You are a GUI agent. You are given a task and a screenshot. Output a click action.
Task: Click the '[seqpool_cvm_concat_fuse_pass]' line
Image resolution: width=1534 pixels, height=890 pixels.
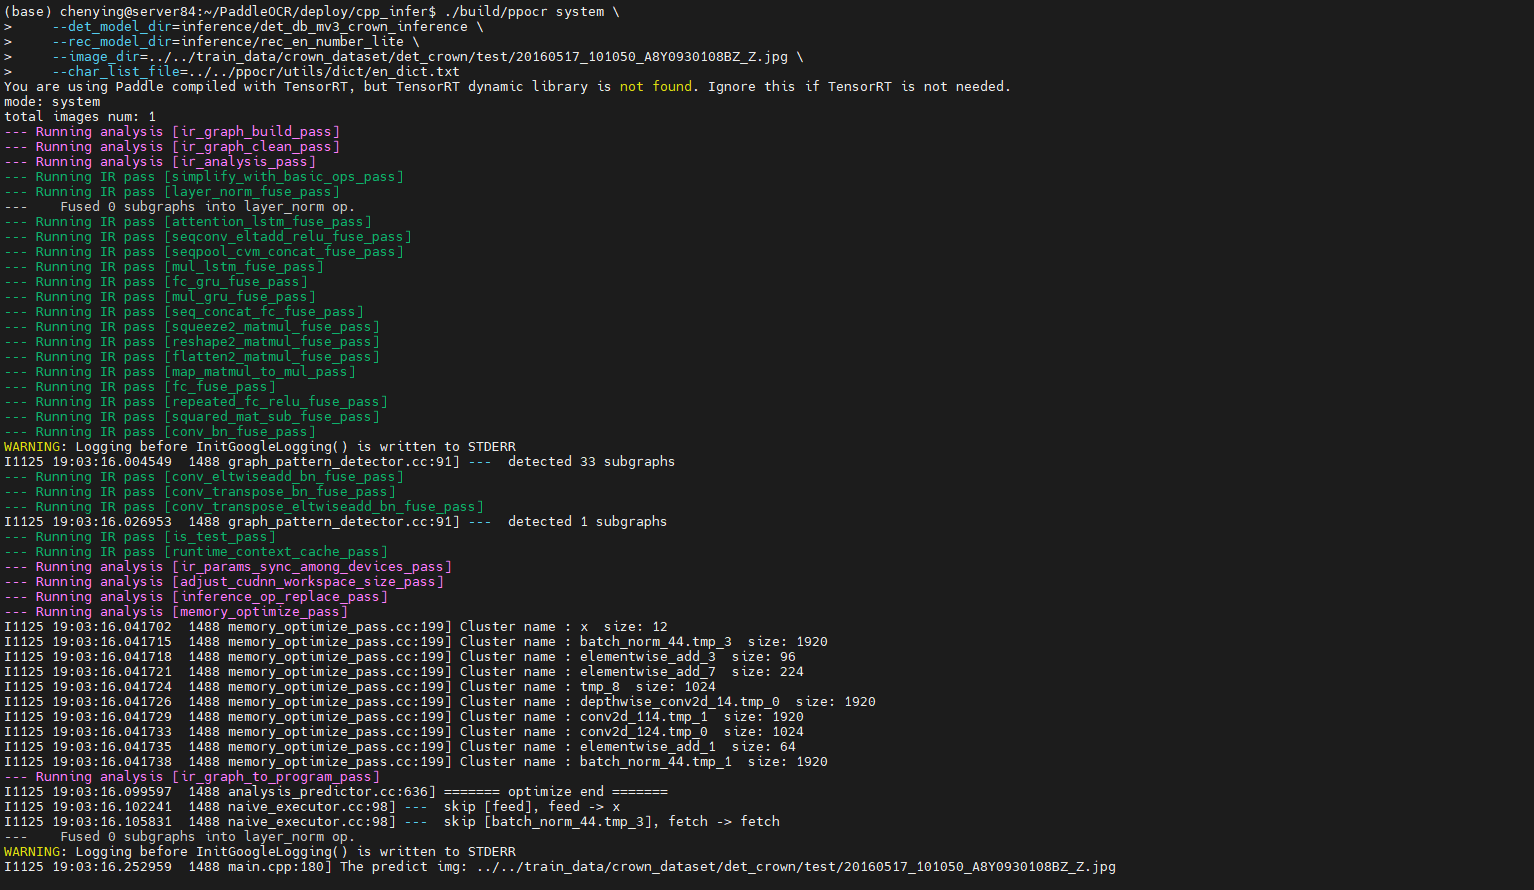click(x=204, y=252)
